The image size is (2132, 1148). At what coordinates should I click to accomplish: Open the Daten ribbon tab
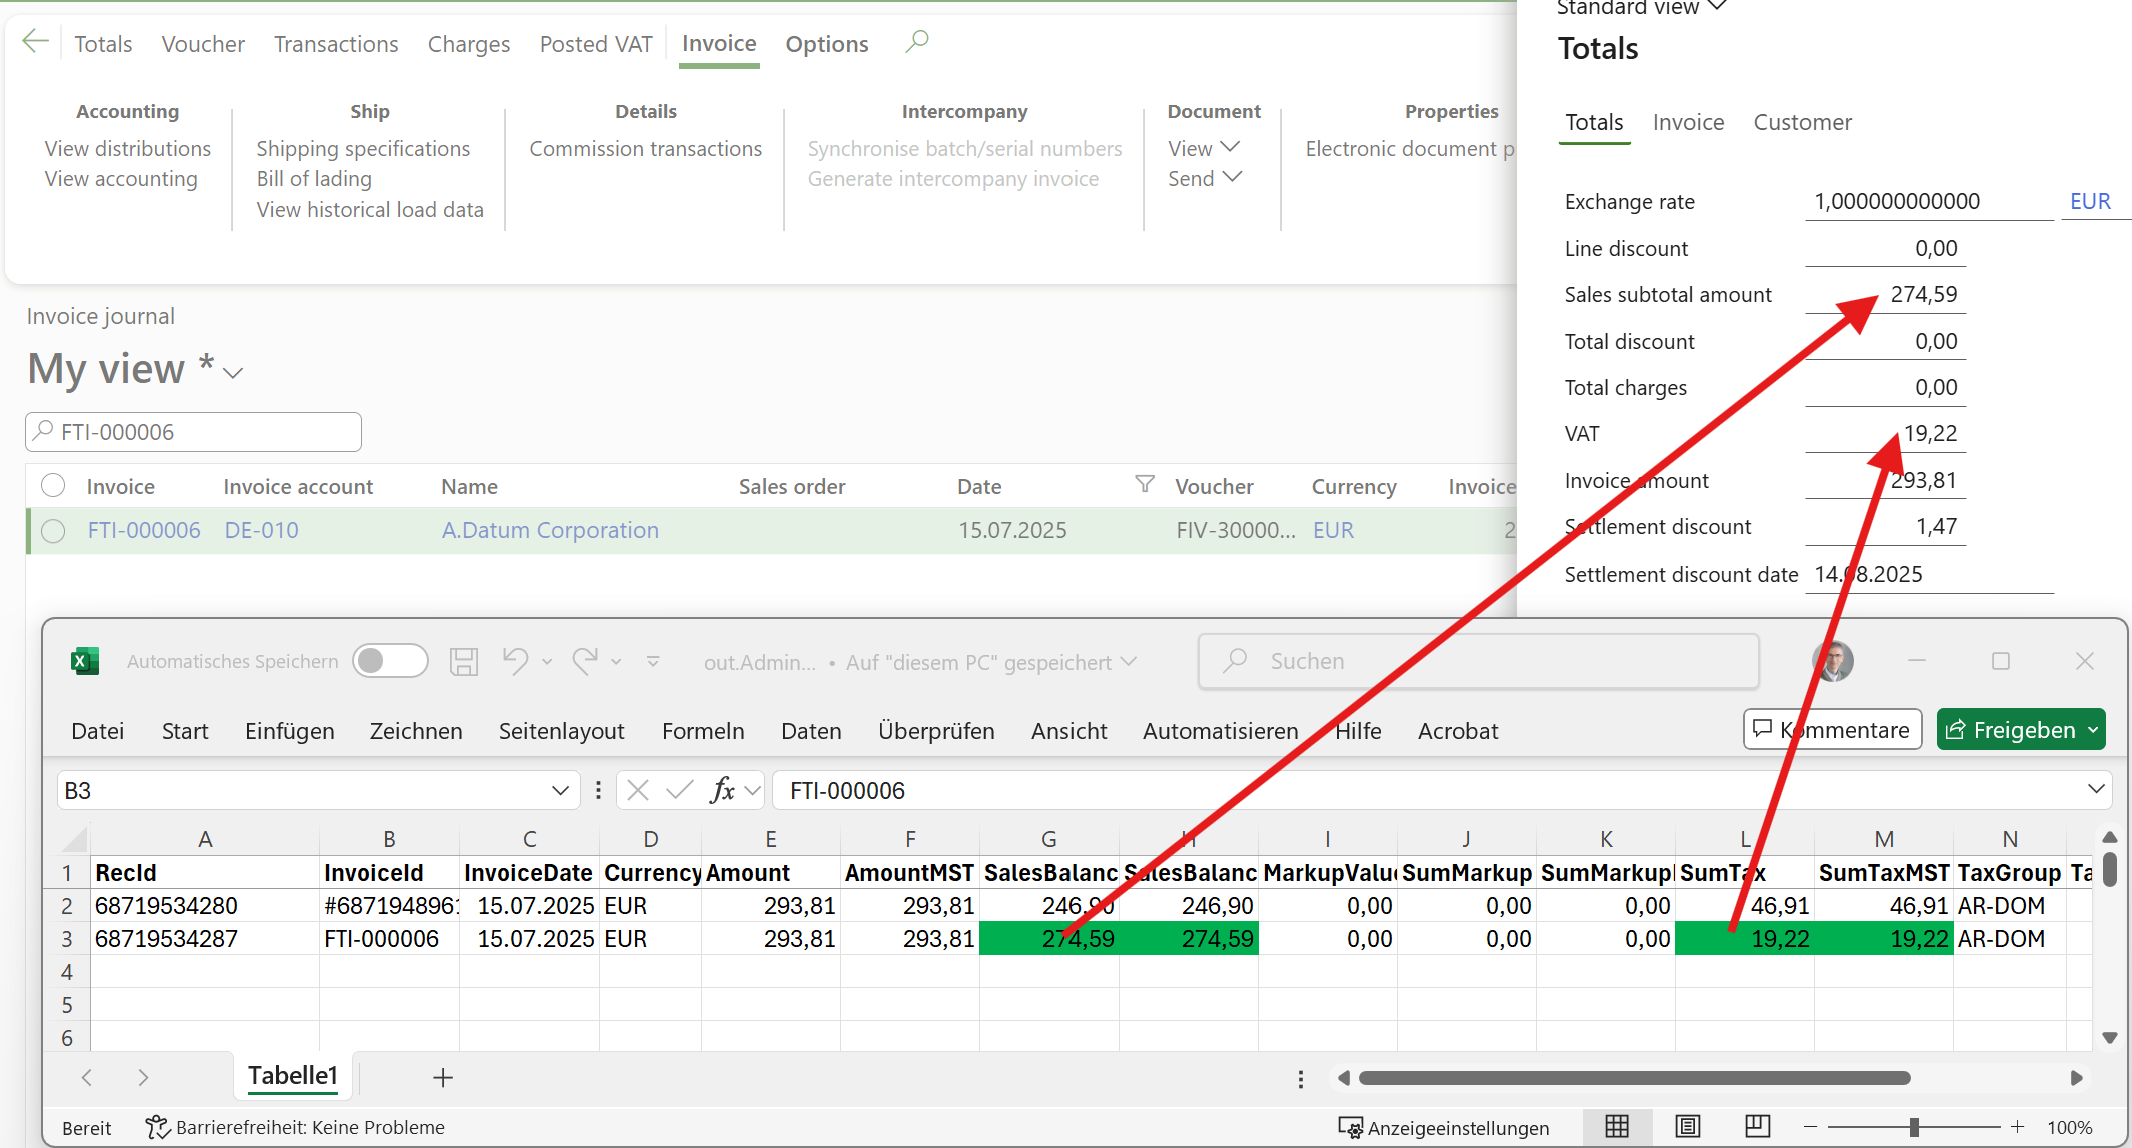(811, 731)
